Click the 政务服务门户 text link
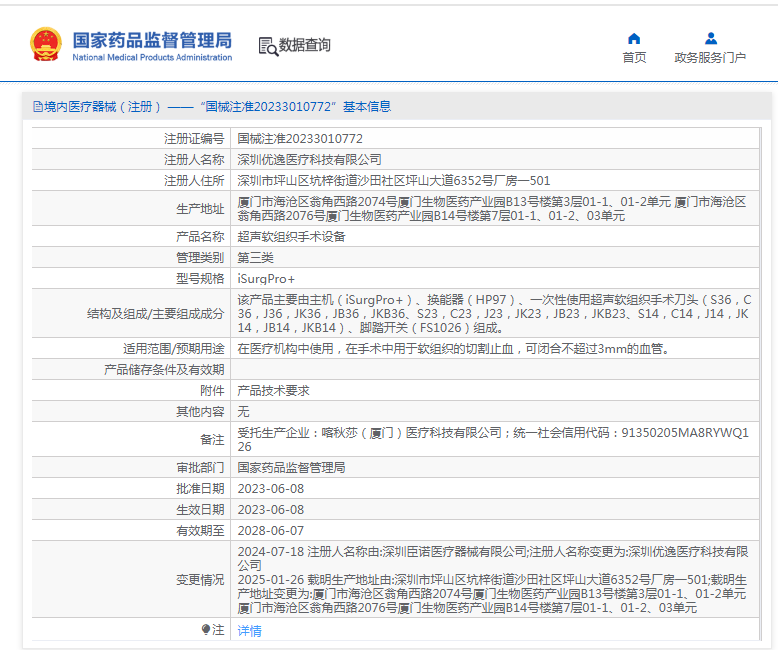This screenshot has width=778, height=650. (x=710, y=58)
